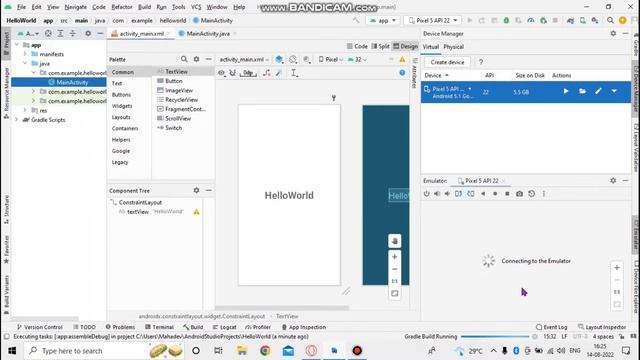640x360 pixels.
Task: Switch to Virtual devices tab
Action: tap(431, 47)
